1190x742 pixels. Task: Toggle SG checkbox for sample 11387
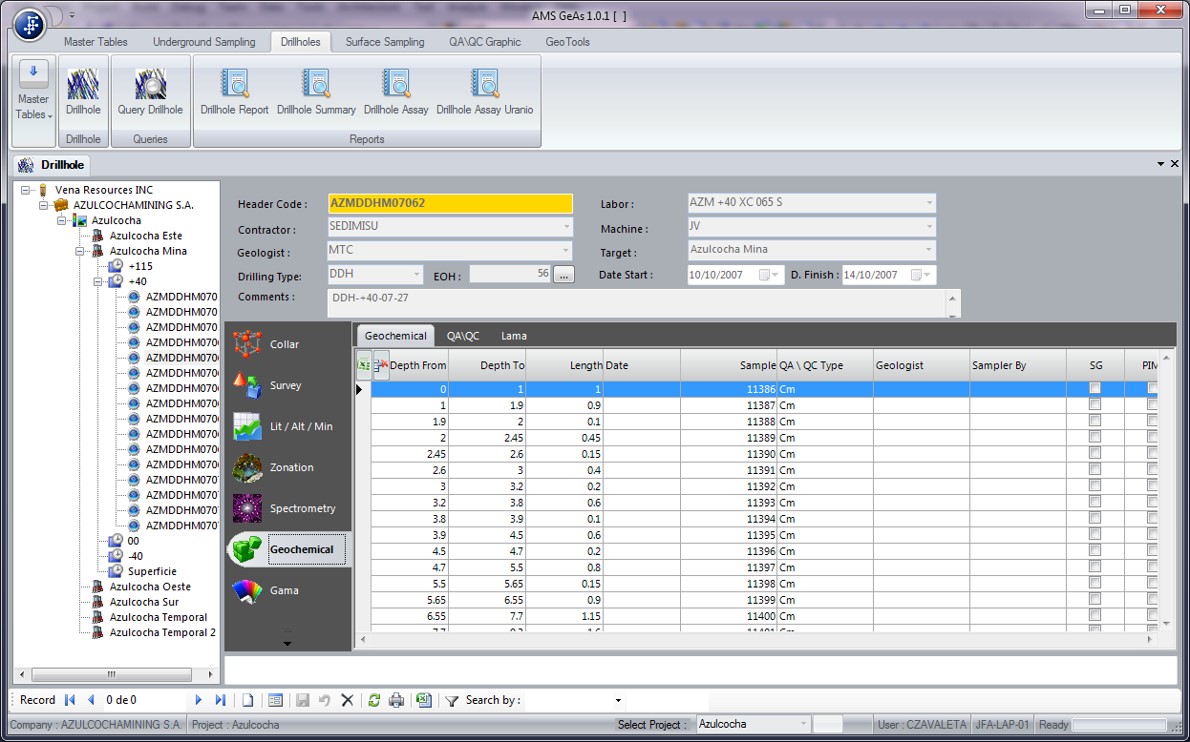pyautogui.click(x=1095, y=405)
